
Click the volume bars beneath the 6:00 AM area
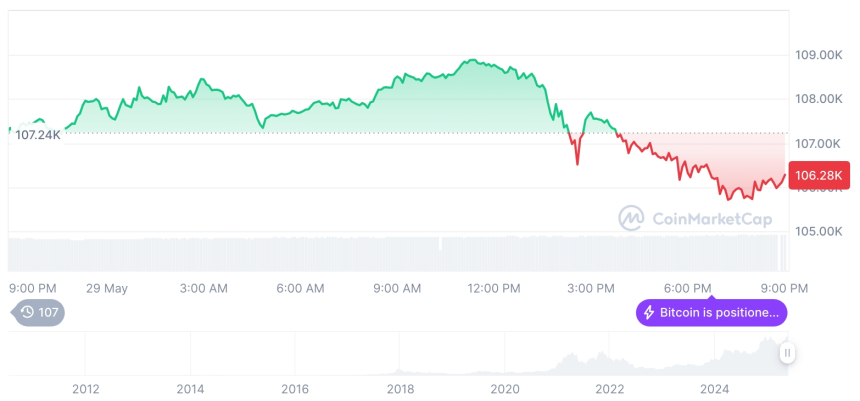300,252
